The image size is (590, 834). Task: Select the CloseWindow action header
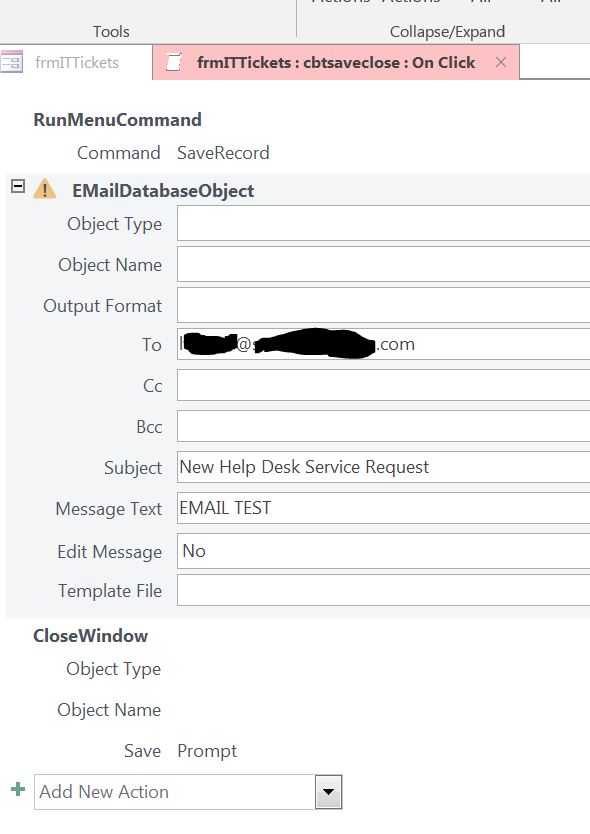point(90,636)
